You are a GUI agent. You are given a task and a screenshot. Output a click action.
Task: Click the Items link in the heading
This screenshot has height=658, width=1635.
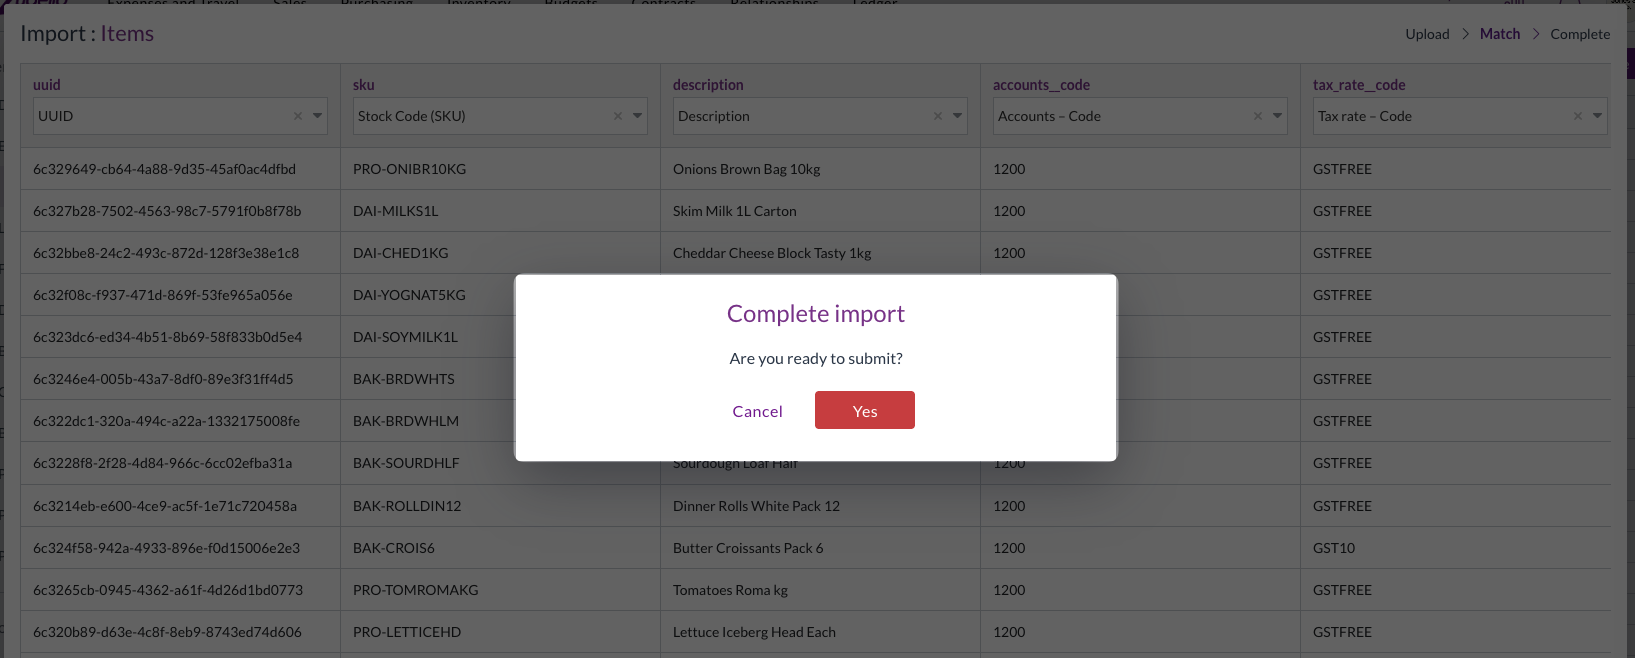127,34
